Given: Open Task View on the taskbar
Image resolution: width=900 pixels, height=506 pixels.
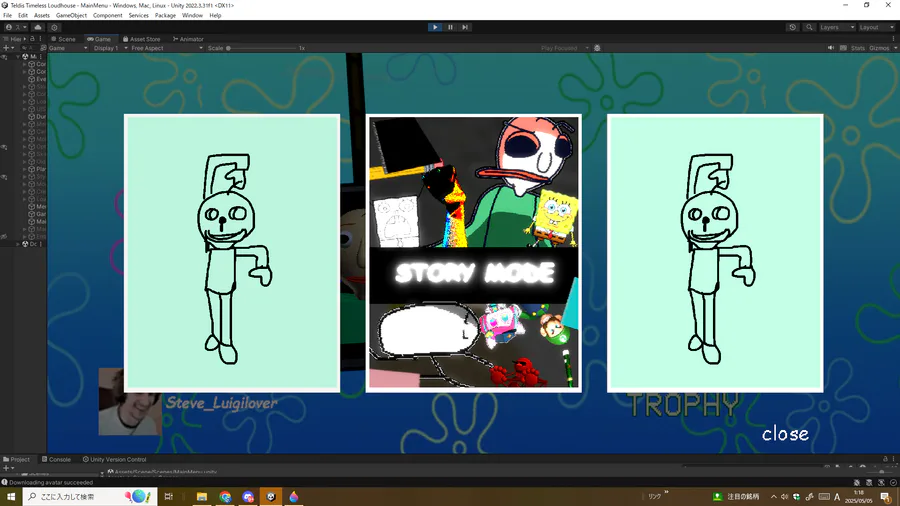Looking at the screenshot, I should (x=168, y=497).
